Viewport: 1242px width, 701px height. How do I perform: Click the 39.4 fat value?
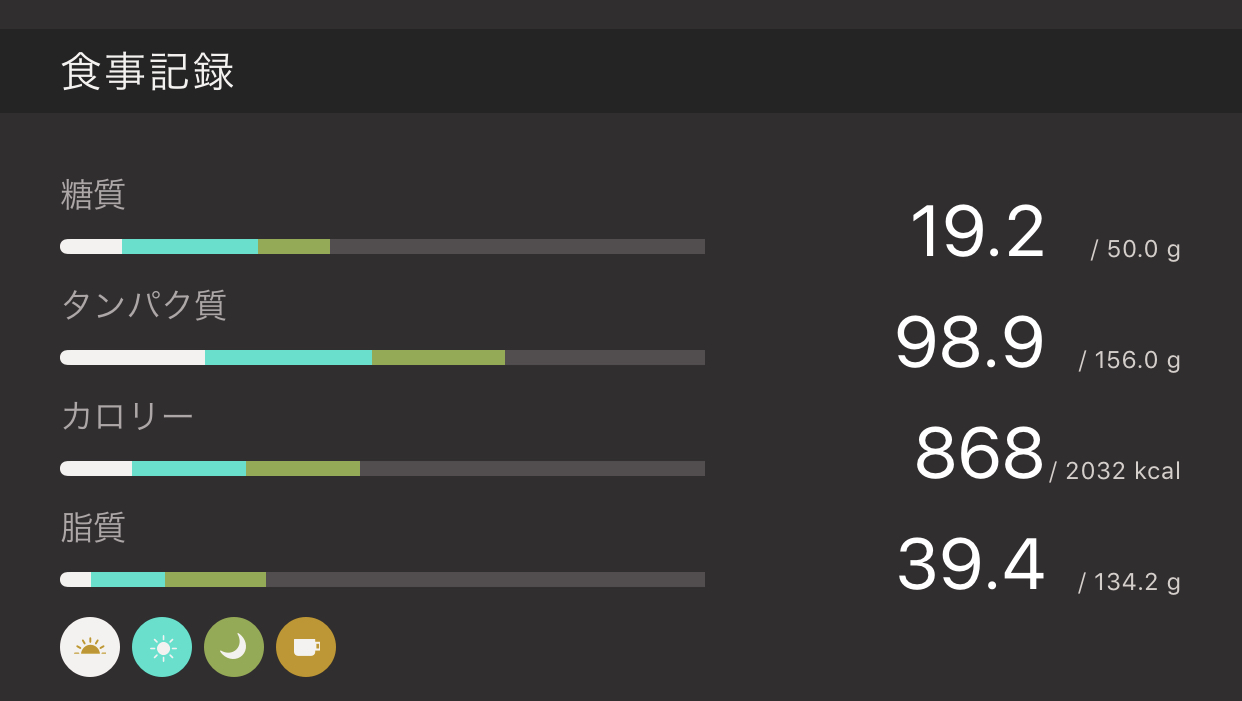click(x=970, y=566)
